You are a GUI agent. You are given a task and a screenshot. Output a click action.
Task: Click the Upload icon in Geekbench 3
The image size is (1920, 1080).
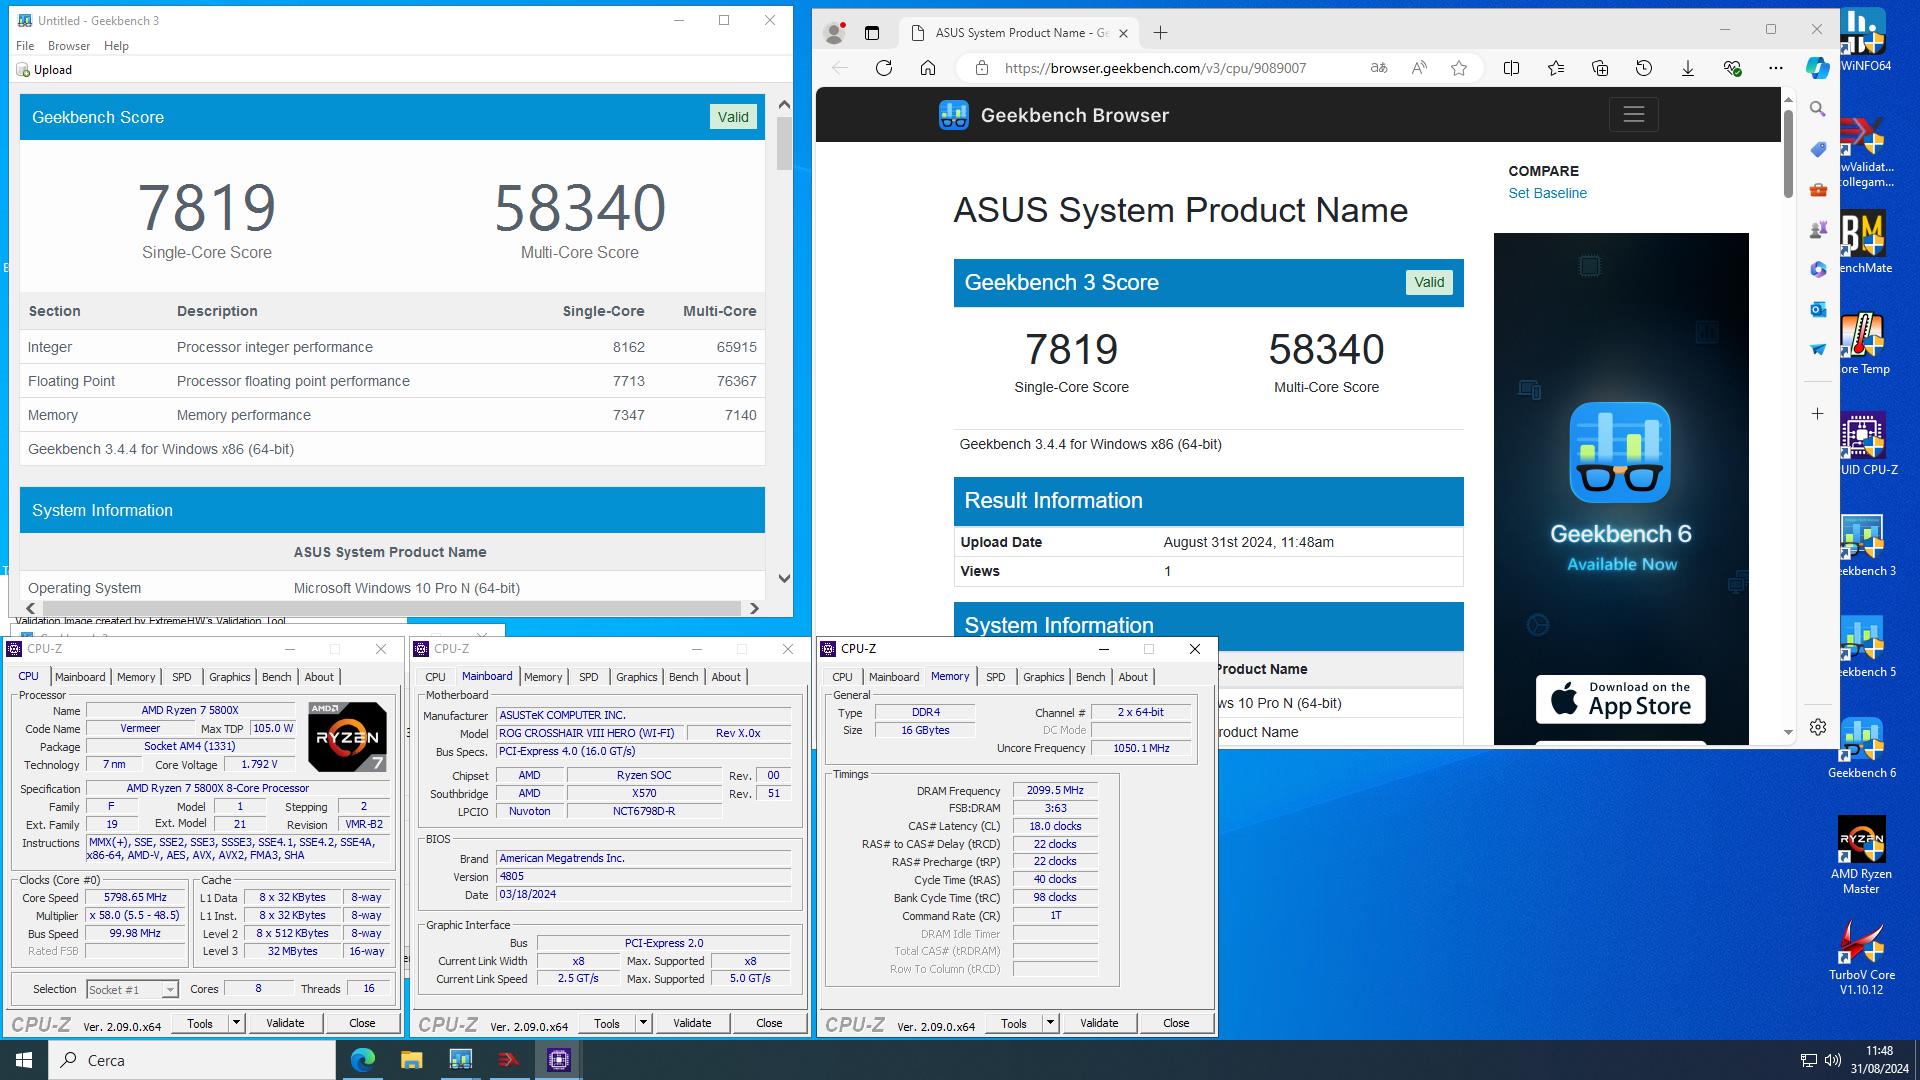point(23,70)
